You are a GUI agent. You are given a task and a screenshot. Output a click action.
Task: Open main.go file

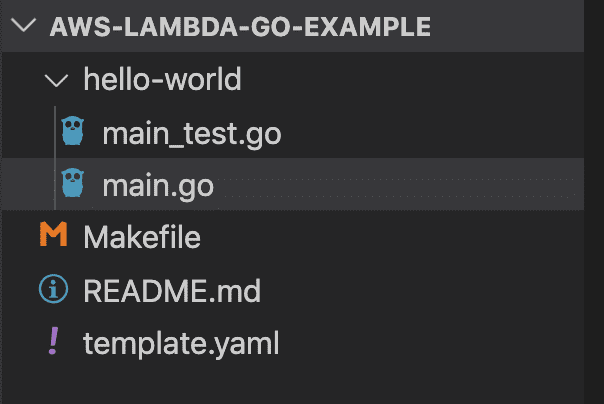click(x=158, y=186)
